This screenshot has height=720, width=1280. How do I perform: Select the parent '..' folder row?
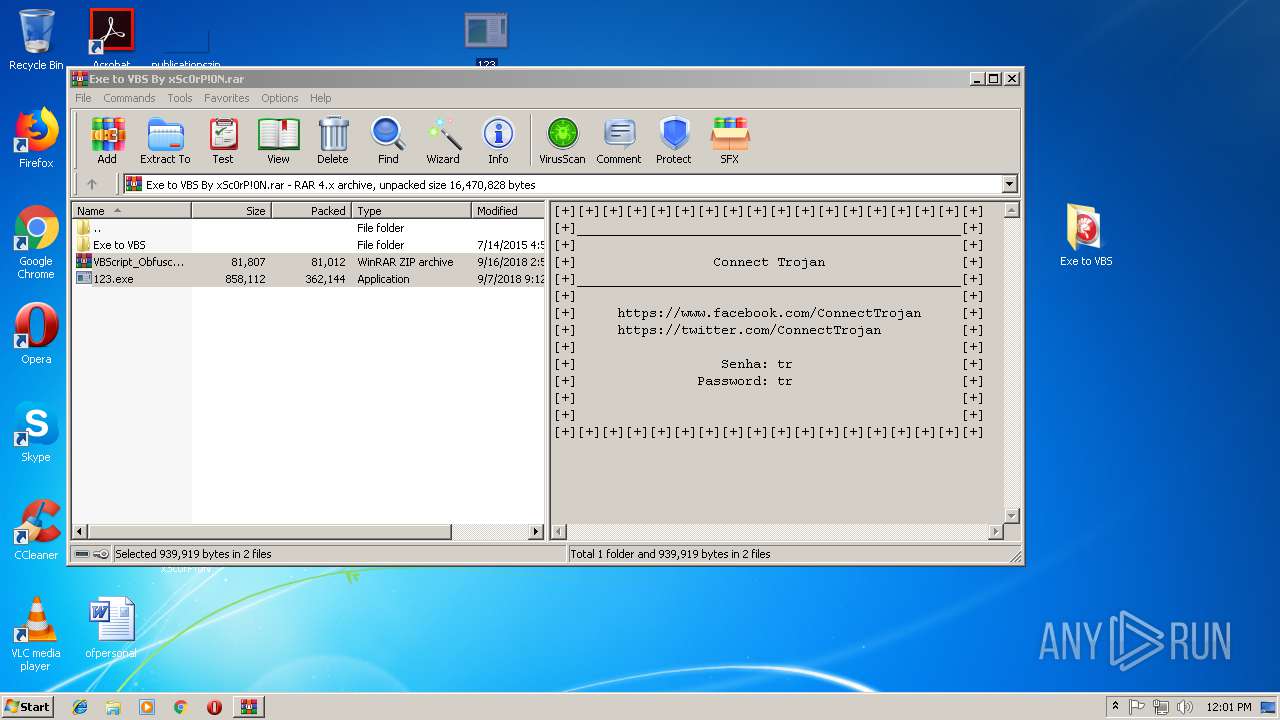click(x=309, y=228)
